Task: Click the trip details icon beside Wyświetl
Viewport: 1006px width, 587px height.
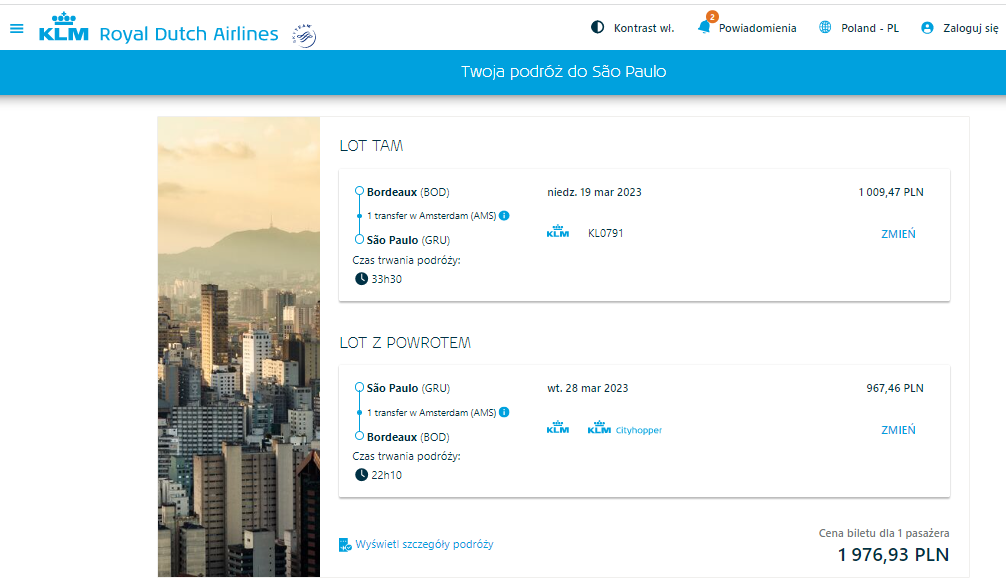Action: (345, 545)
